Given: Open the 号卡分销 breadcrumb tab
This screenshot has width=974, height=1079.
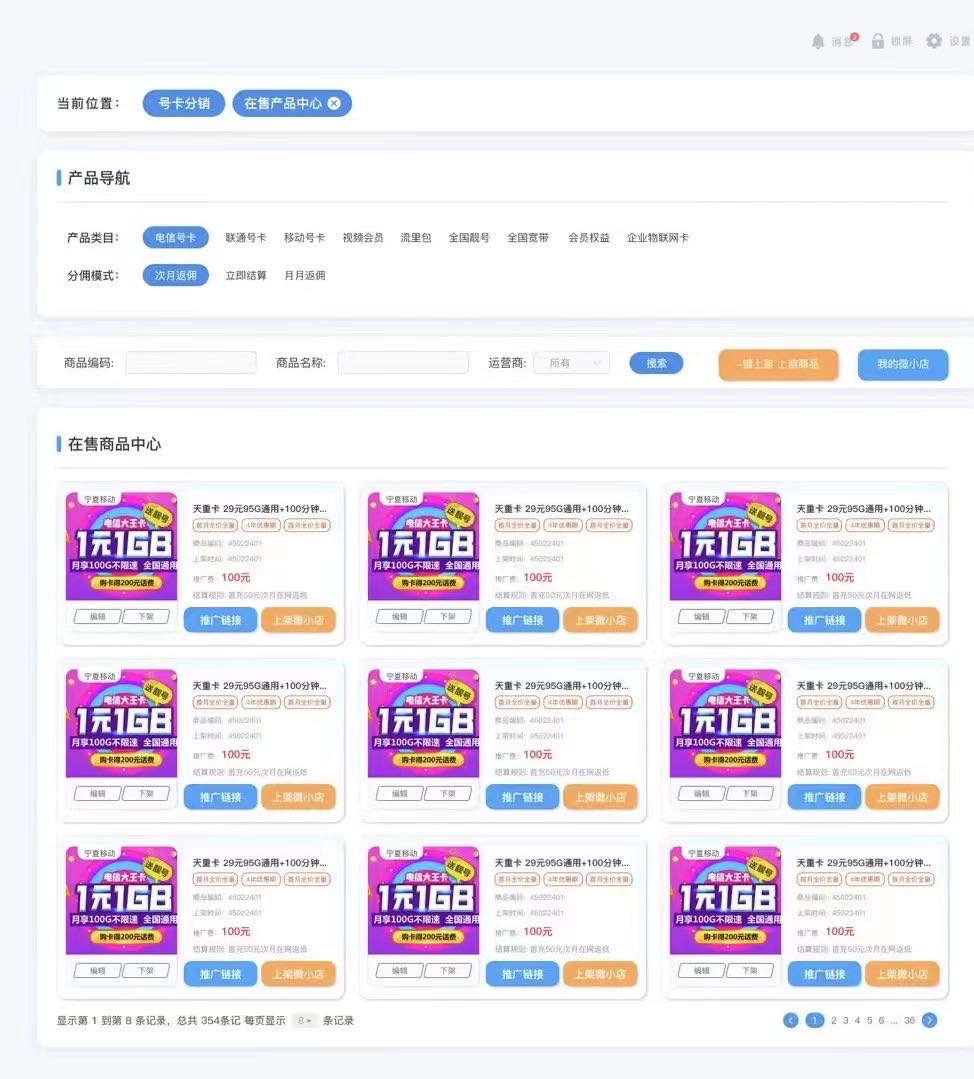Looking at the screenshot, I should pyautogui.click(x=184, y=103).
